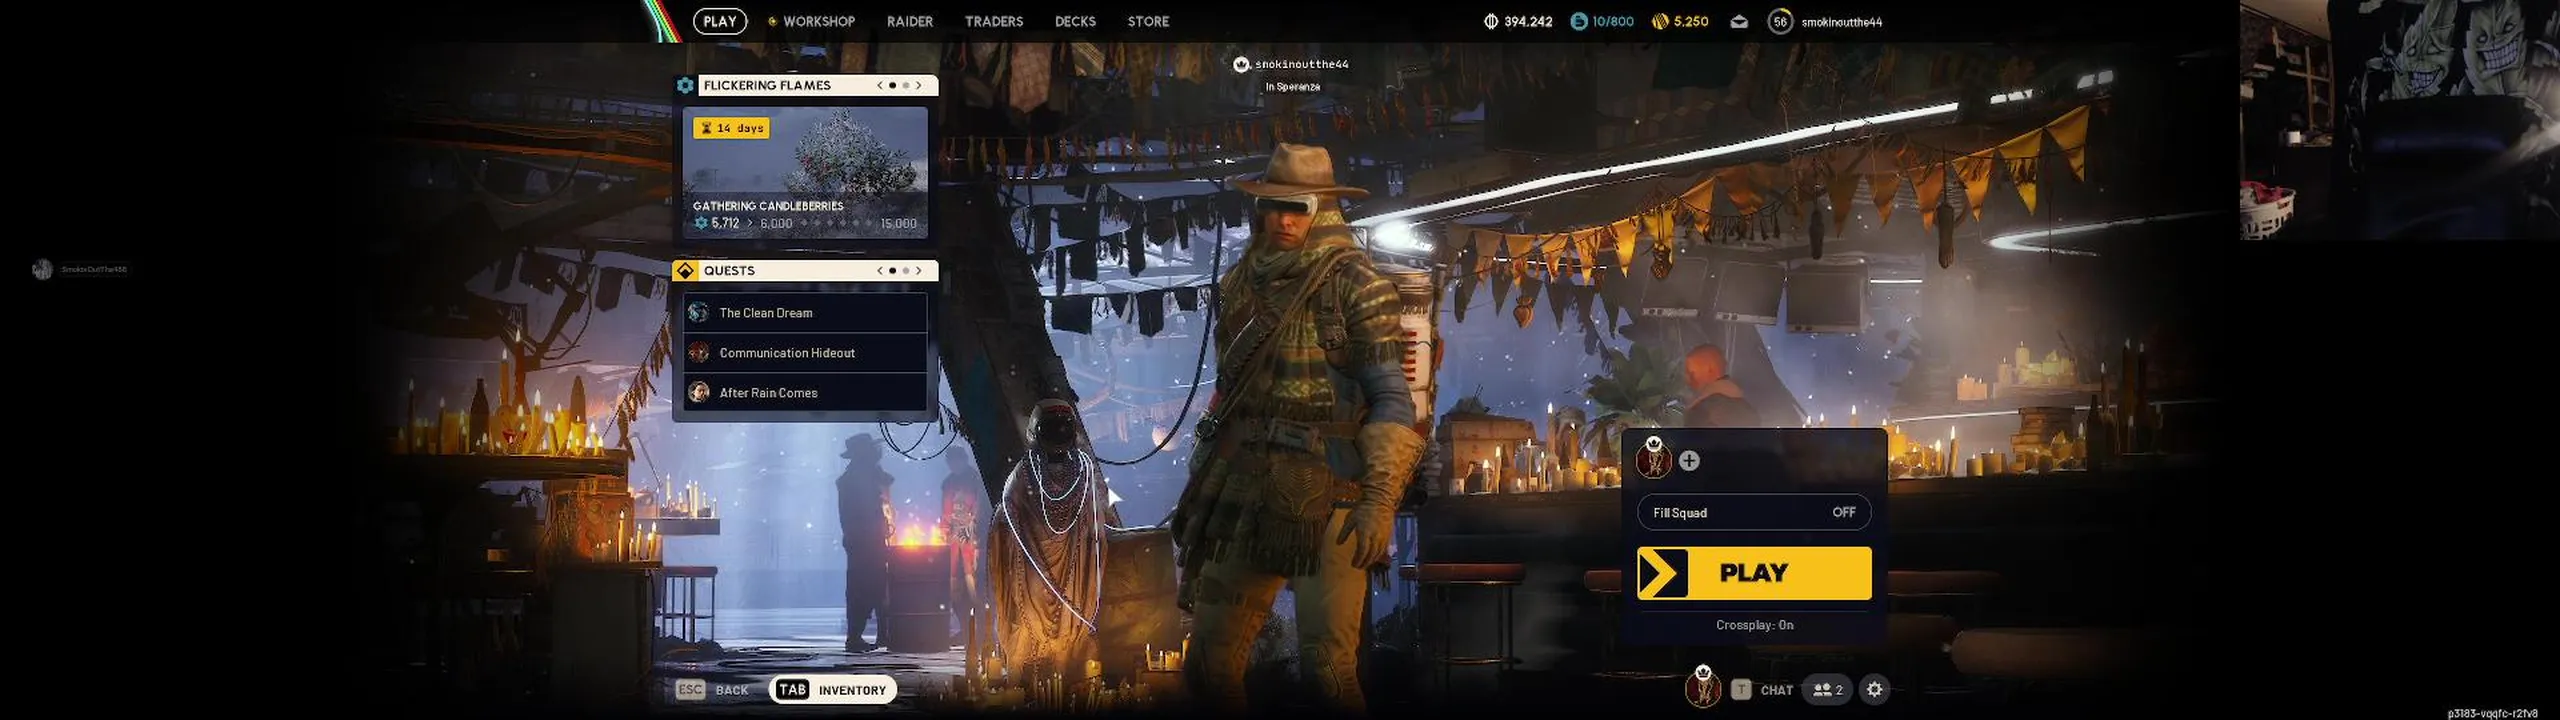2560x720 pixels.
Task: Click the blue token icon beside 10/800
Action: point(1579,21)
